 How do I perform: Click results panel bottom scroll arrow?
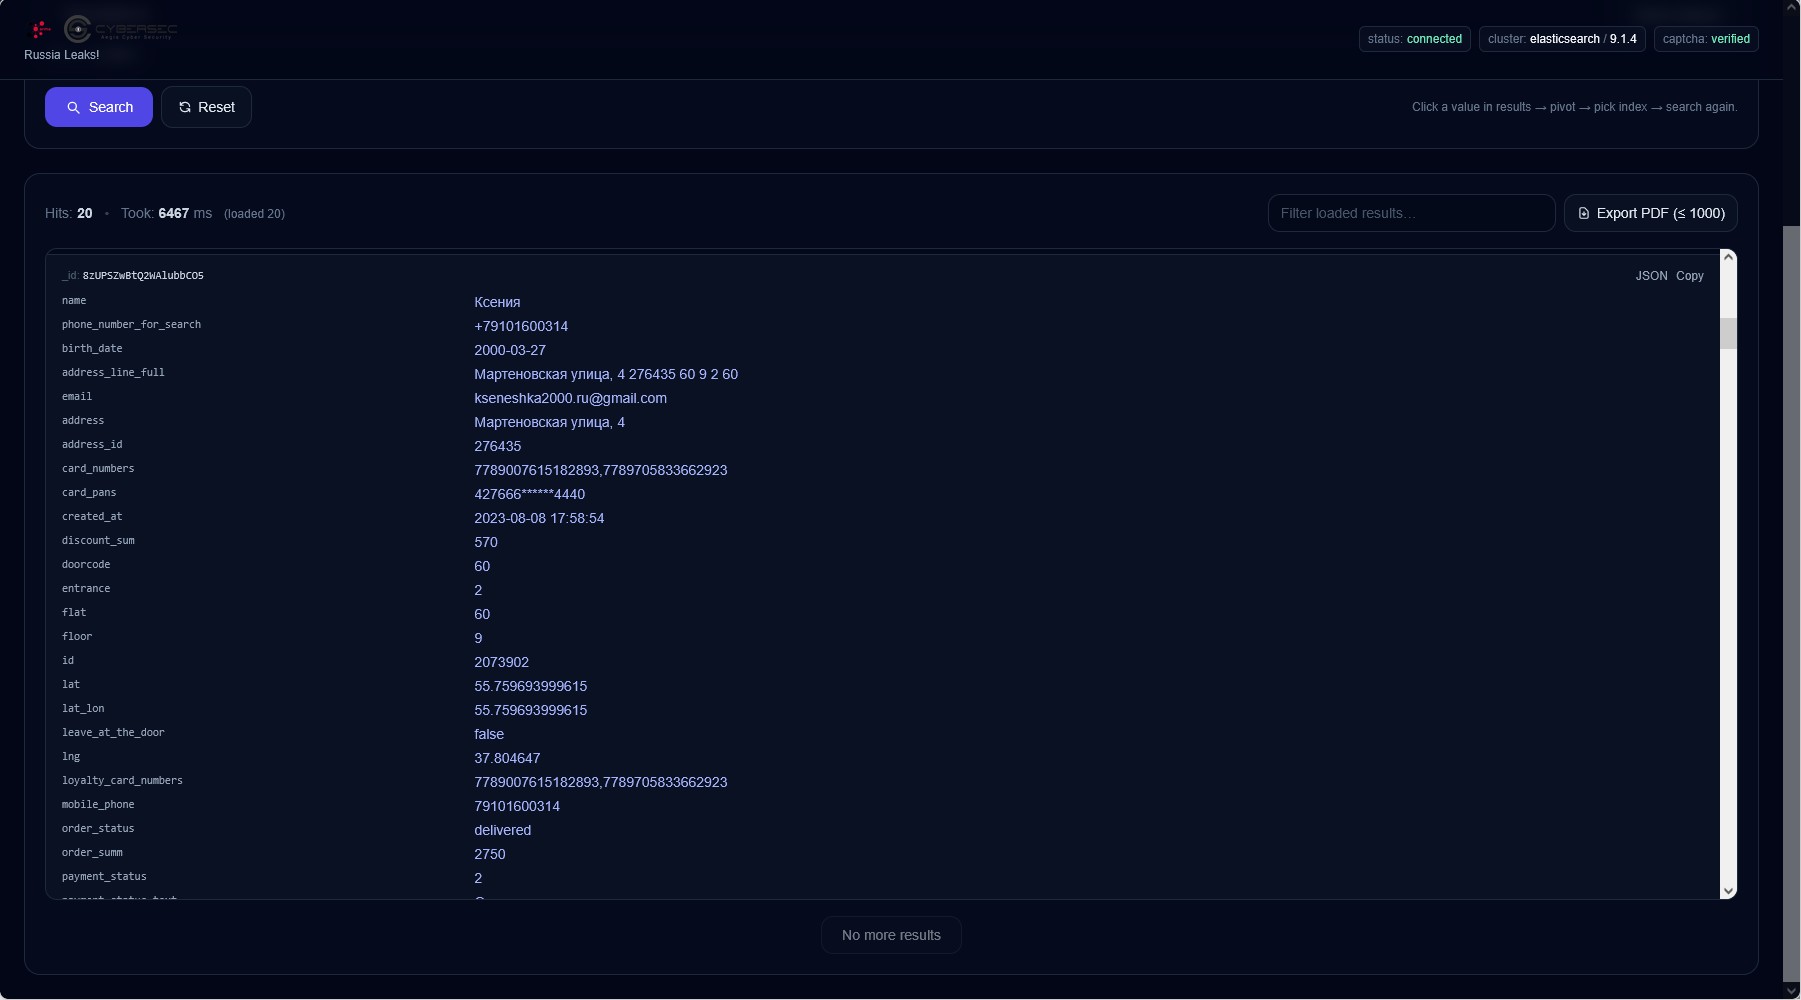point(1728,891)
